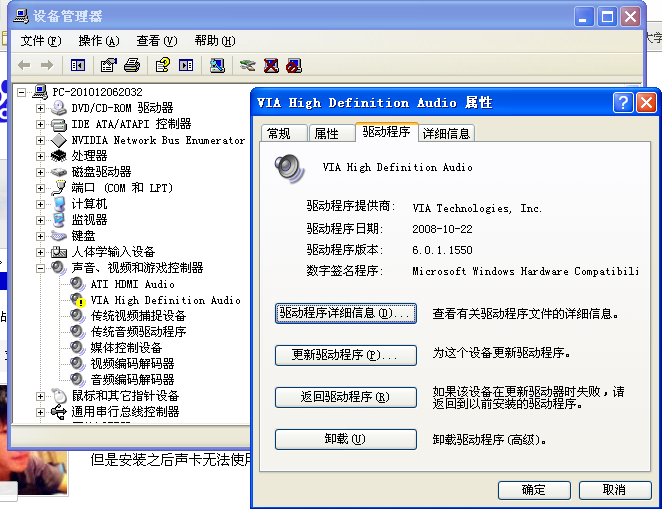Click the 确定 button

[x=534, y=490]
